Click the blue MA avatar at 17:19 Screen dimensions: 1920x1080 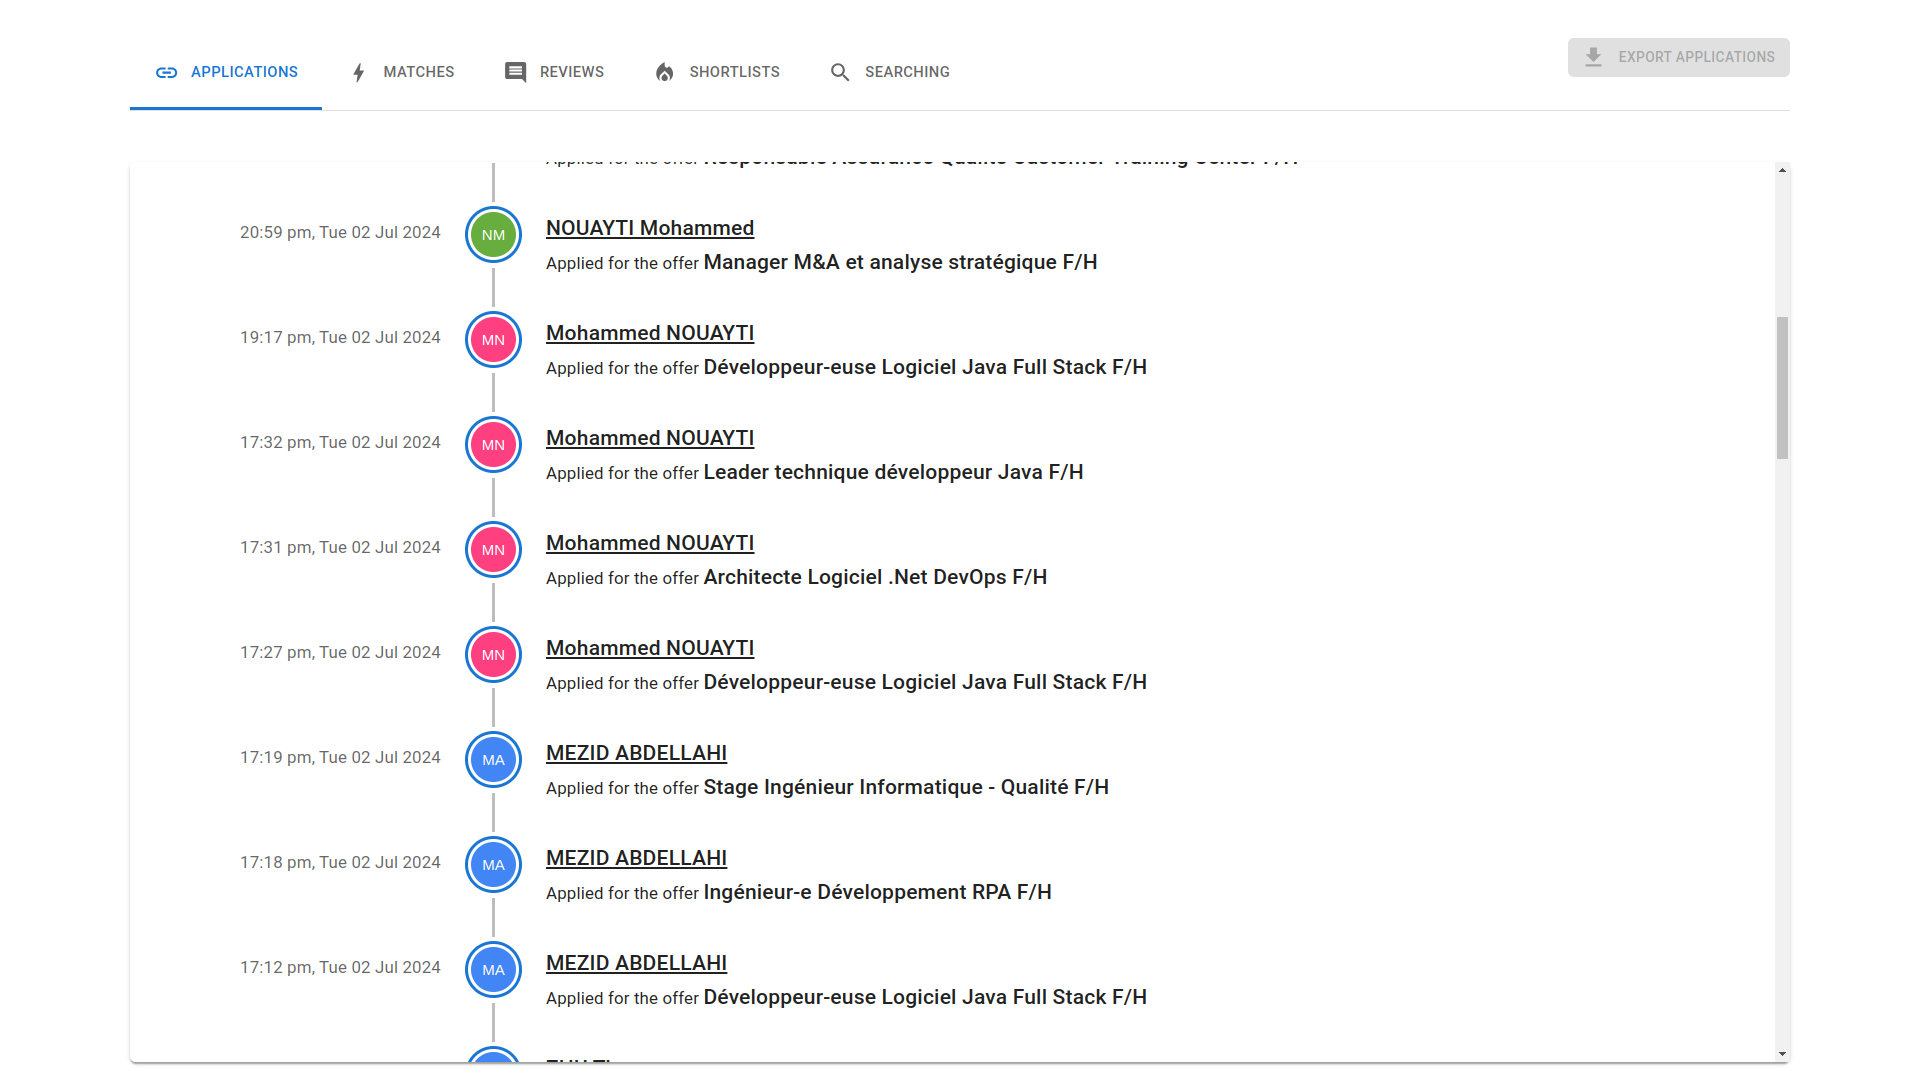click(x=493, y=759)
